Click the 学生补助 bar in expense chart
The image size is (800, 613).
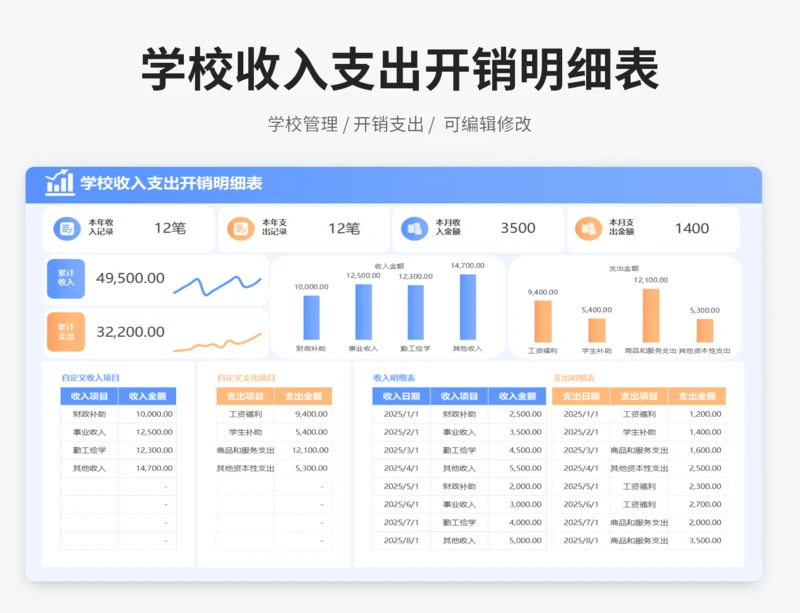(597, 331)
